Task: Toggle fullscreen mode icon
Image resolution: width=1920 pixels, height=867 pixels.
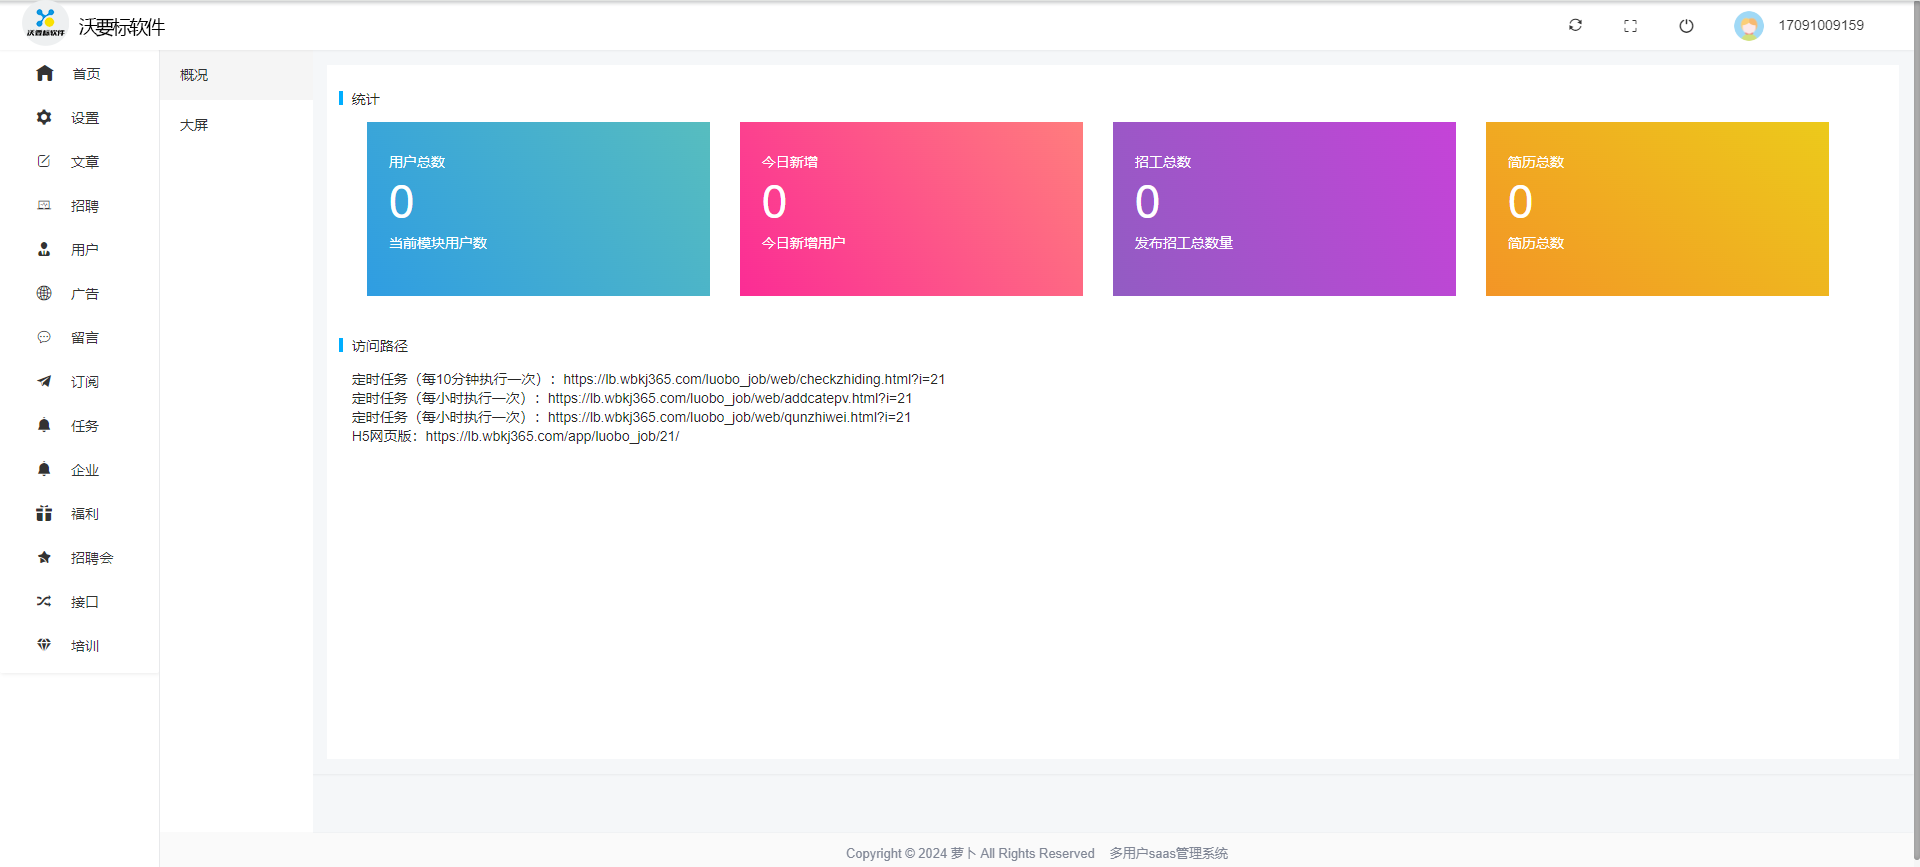Action: [1630, 26]
